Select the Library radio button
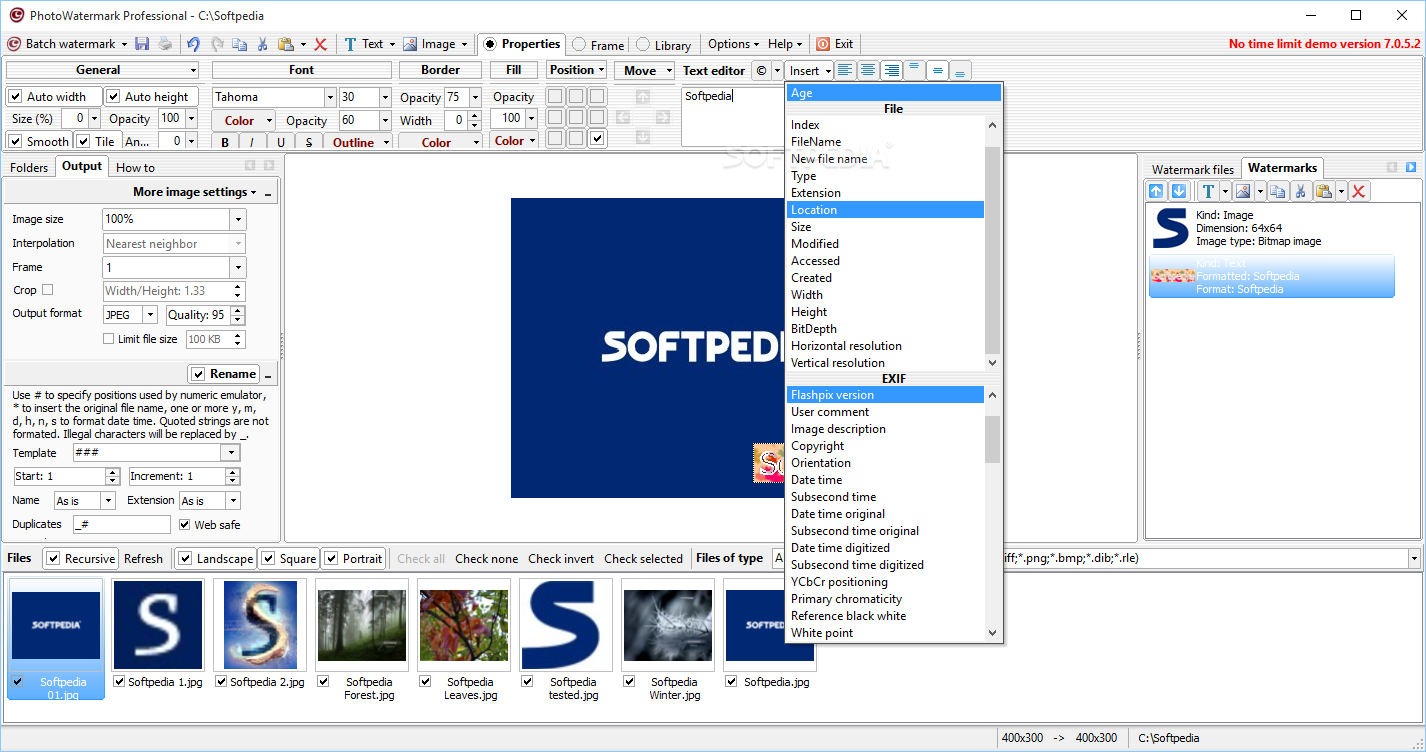The image size is (1426, 752). click(643, 45)
